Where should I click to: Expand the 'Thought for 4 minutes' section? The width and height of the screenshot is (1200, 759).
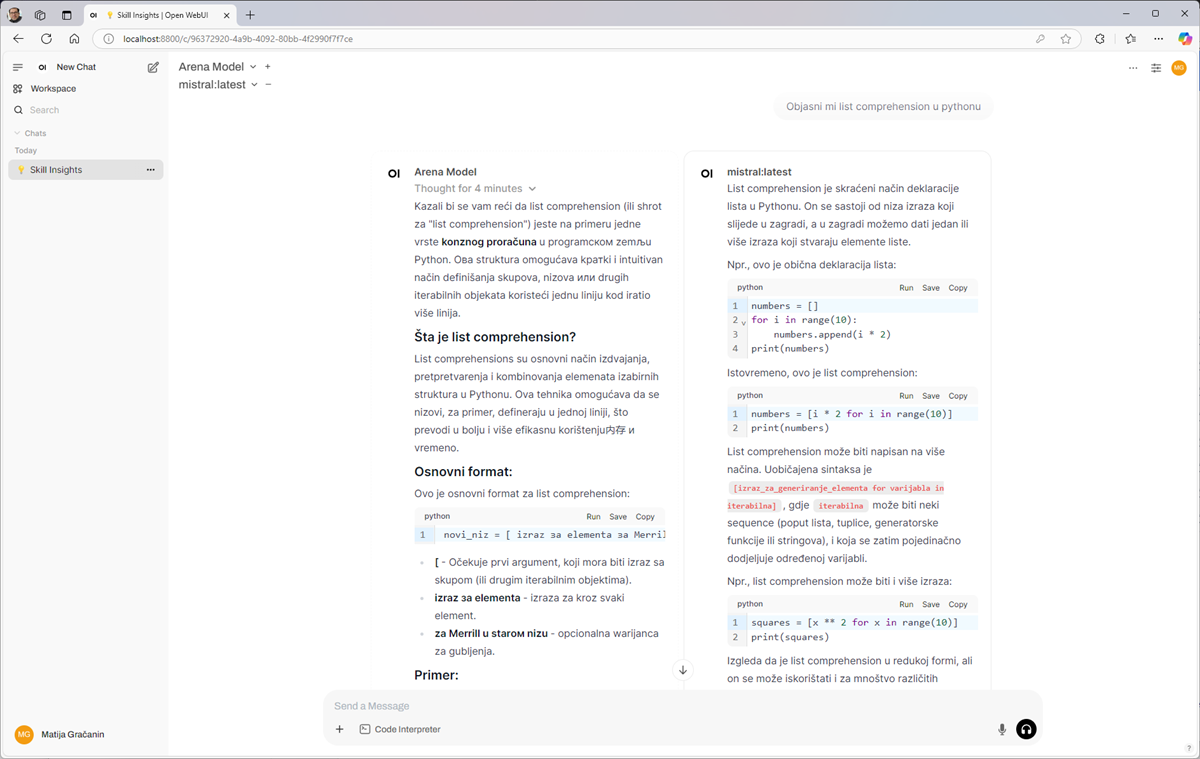coord(475,188)
